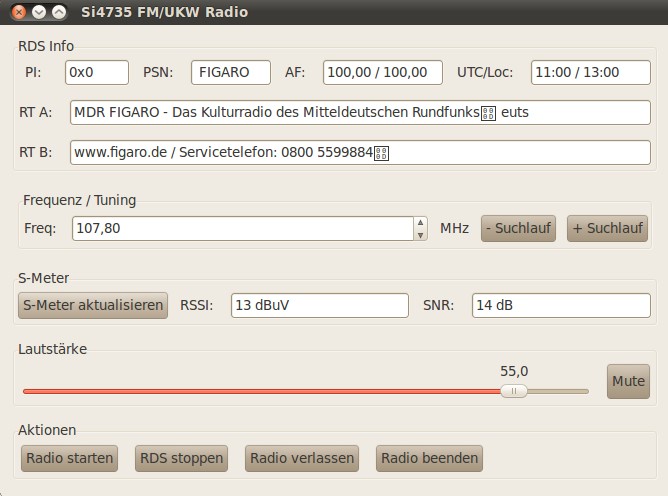Close the Si4735 FM/UKW Radio window
The height and width of the screenshot is (496, 668).
coord(19,12)
